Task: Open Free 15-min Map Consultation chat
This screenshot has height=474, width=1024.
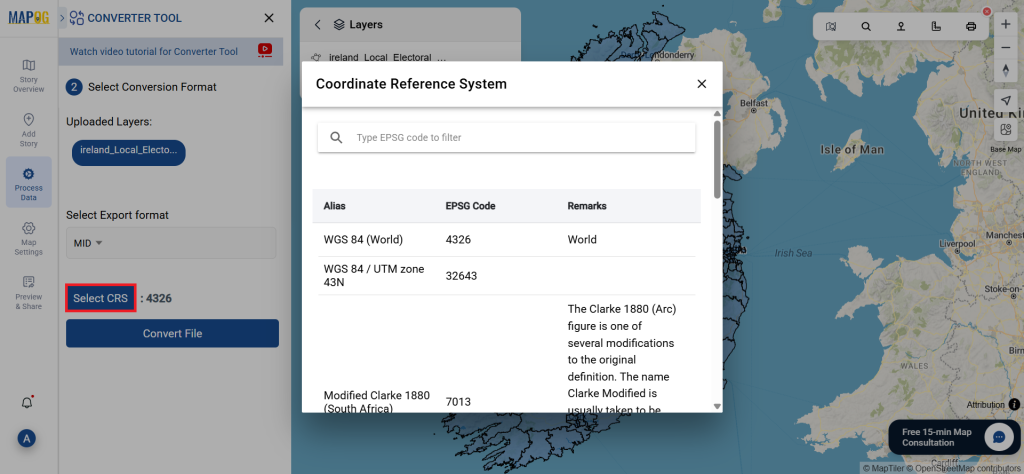Action: coord(955,437)
